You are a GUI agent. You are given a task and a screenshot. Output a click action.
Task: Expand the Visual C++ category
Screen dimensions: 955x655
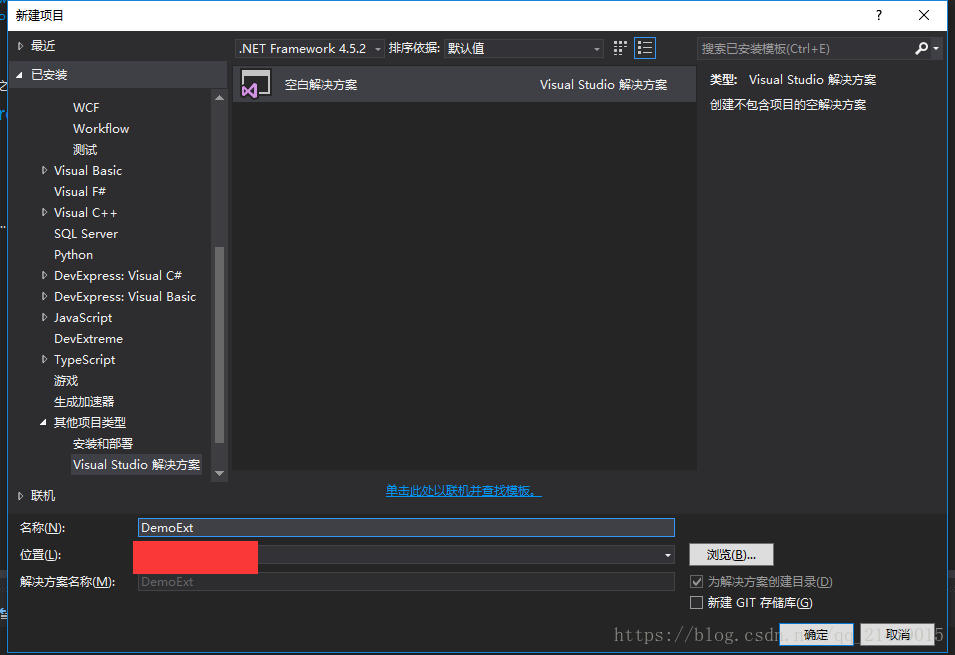click(x=43, y=212)
